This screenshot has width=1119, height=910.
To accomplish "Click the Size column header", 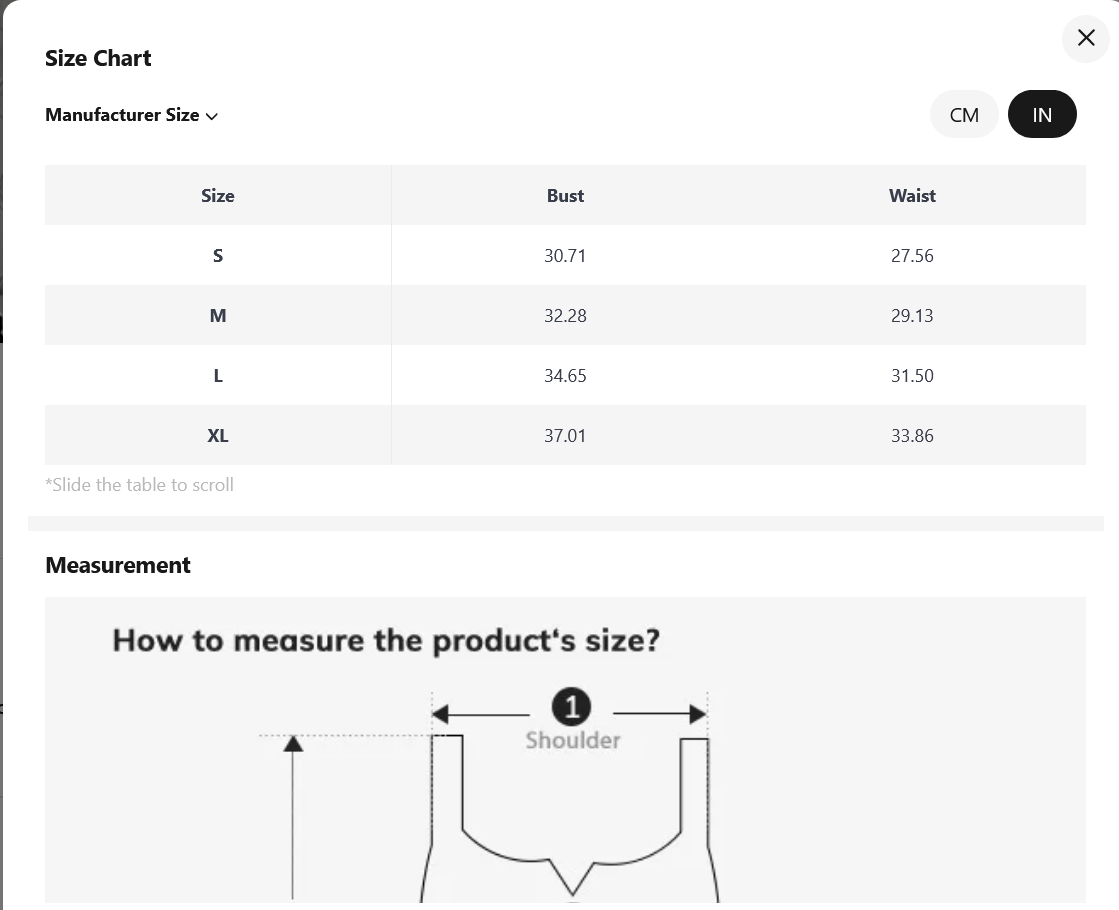I will pyautogui.click(x=218, y=196).
